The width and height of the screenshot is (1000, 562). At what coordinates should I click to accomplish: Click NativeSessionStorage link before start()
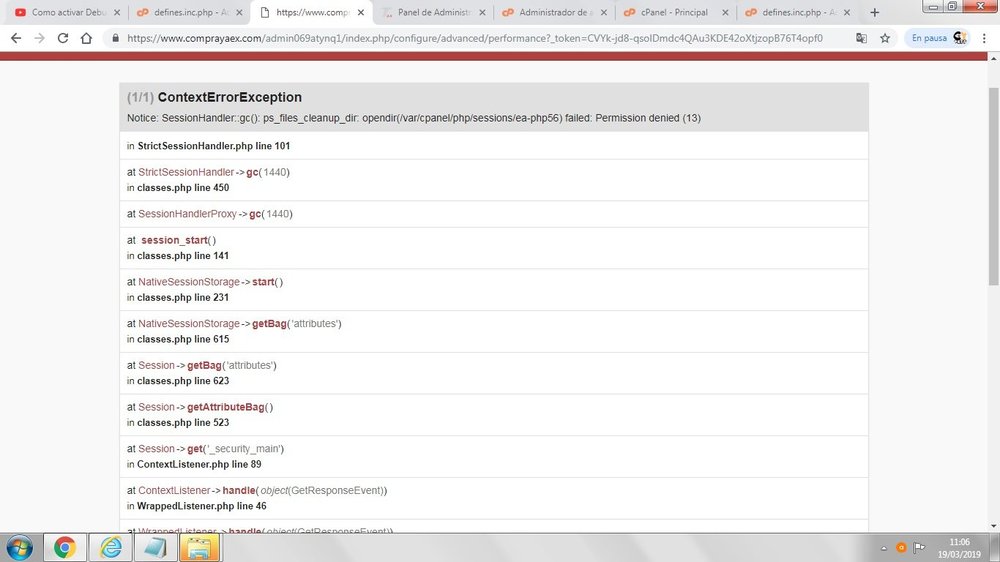point(189,281)
